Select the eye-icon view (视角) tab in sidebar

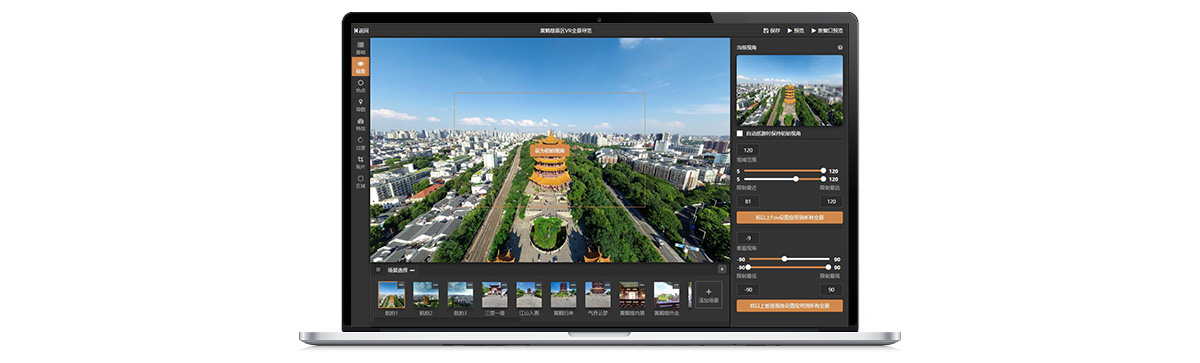360,66
